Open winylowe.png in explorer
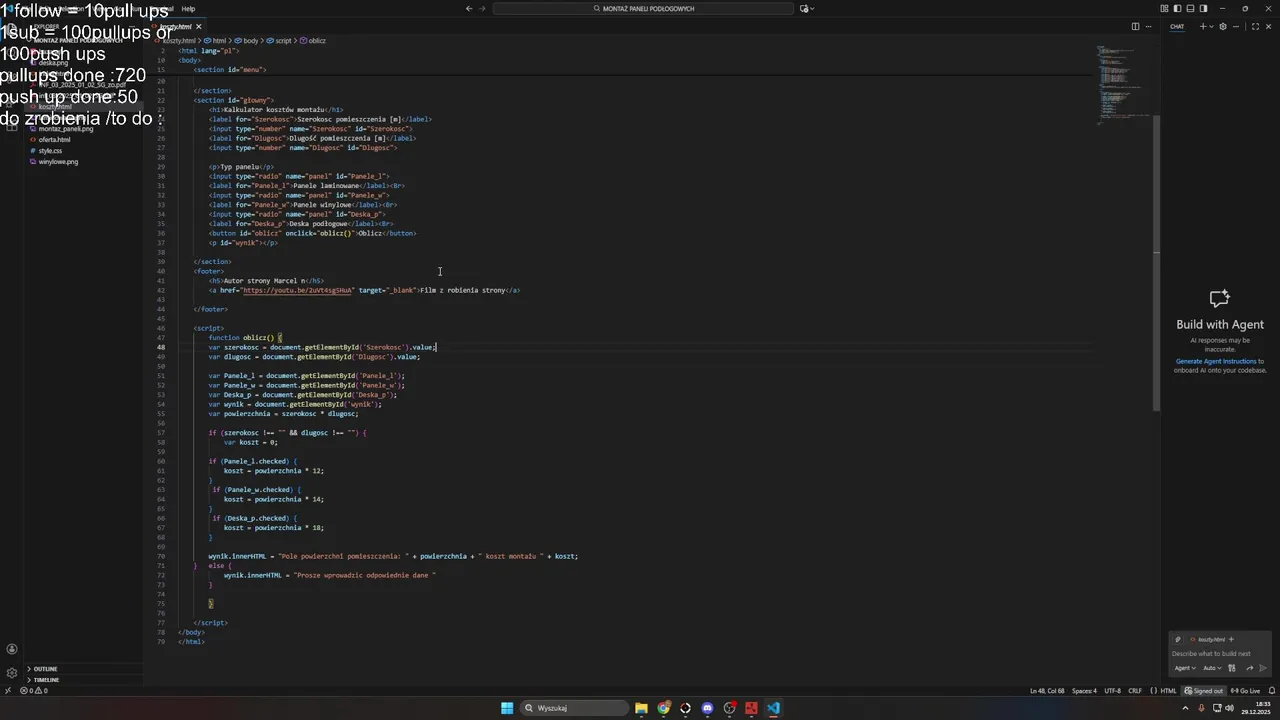The width and height of the screenshot is (1280, 720). pos(58,162)
